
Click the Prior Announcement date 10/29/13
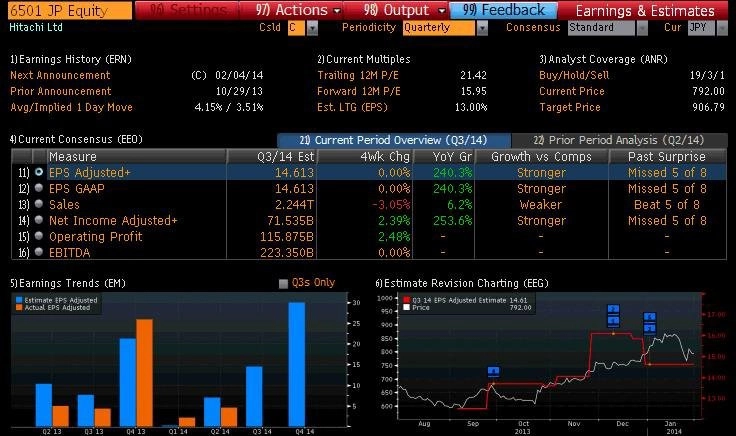click(x=239, y=91)
